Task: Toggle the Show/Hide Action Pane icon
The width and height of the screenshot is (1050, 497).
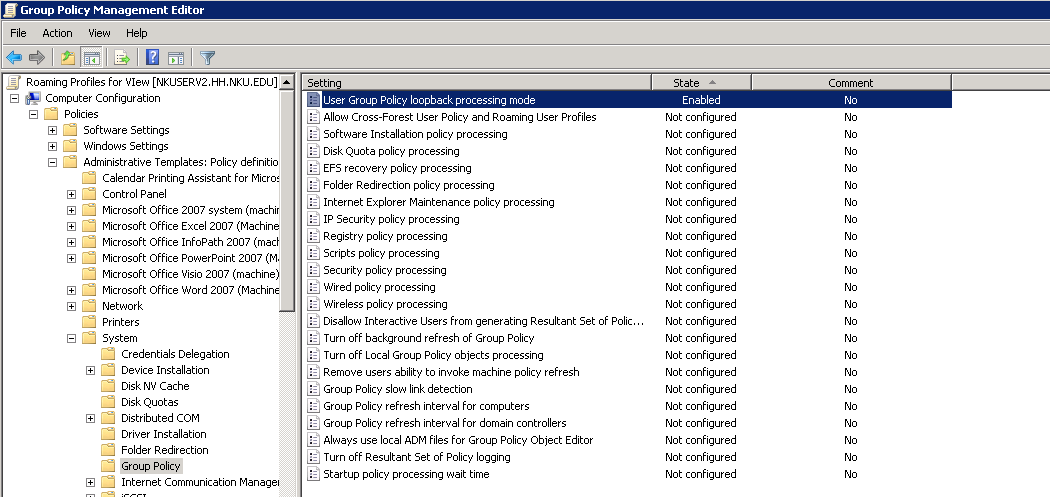Action: click(175, 58)
